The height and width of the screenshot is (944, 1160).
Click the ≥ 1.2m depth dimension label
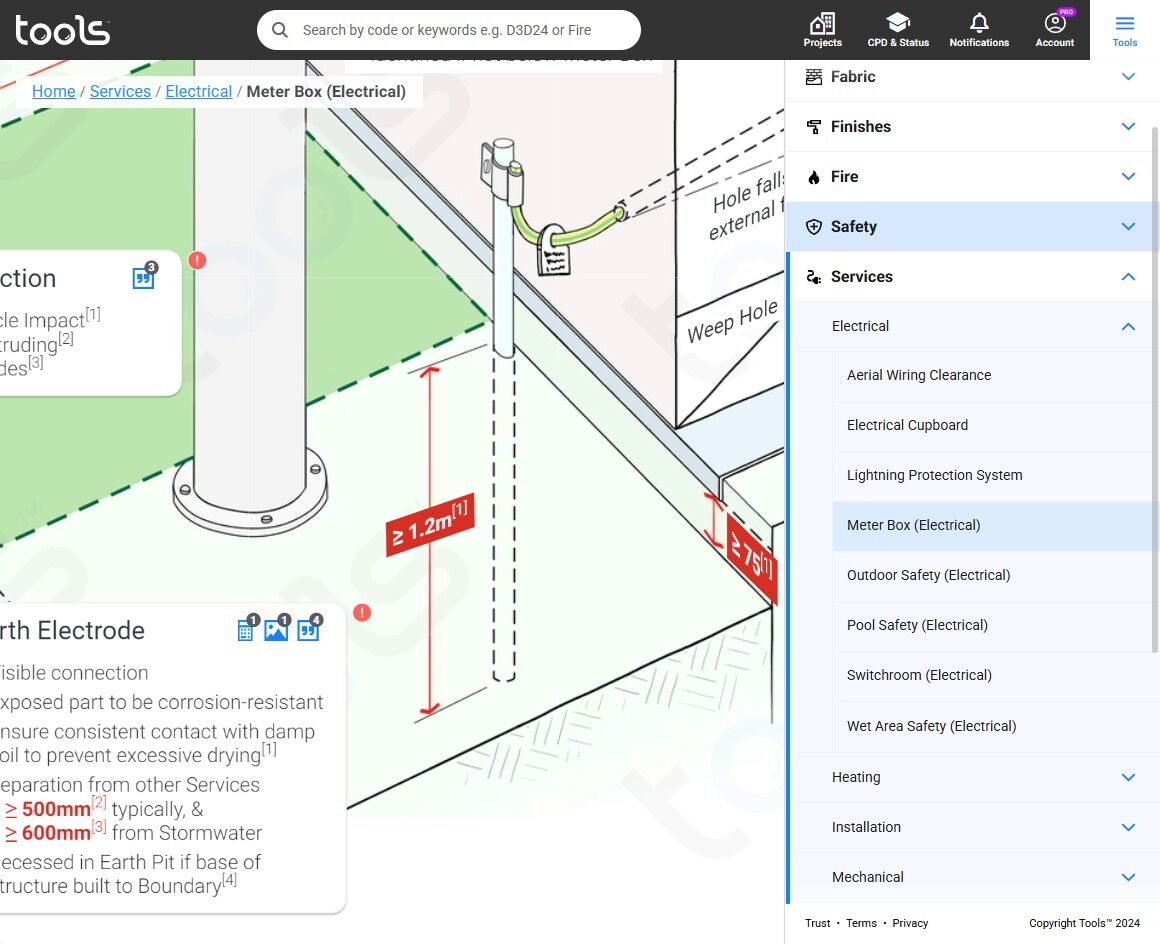430,525
